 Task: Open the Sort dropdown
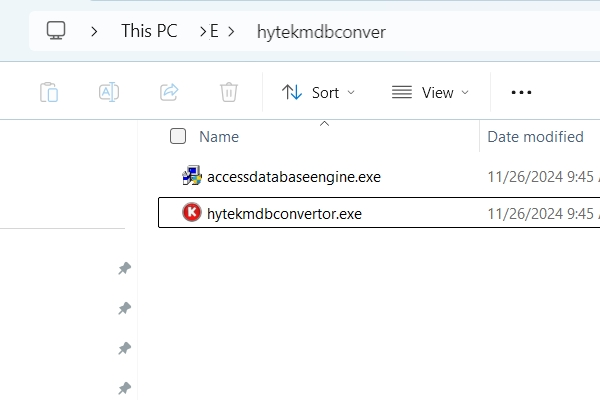click(318, 92)
